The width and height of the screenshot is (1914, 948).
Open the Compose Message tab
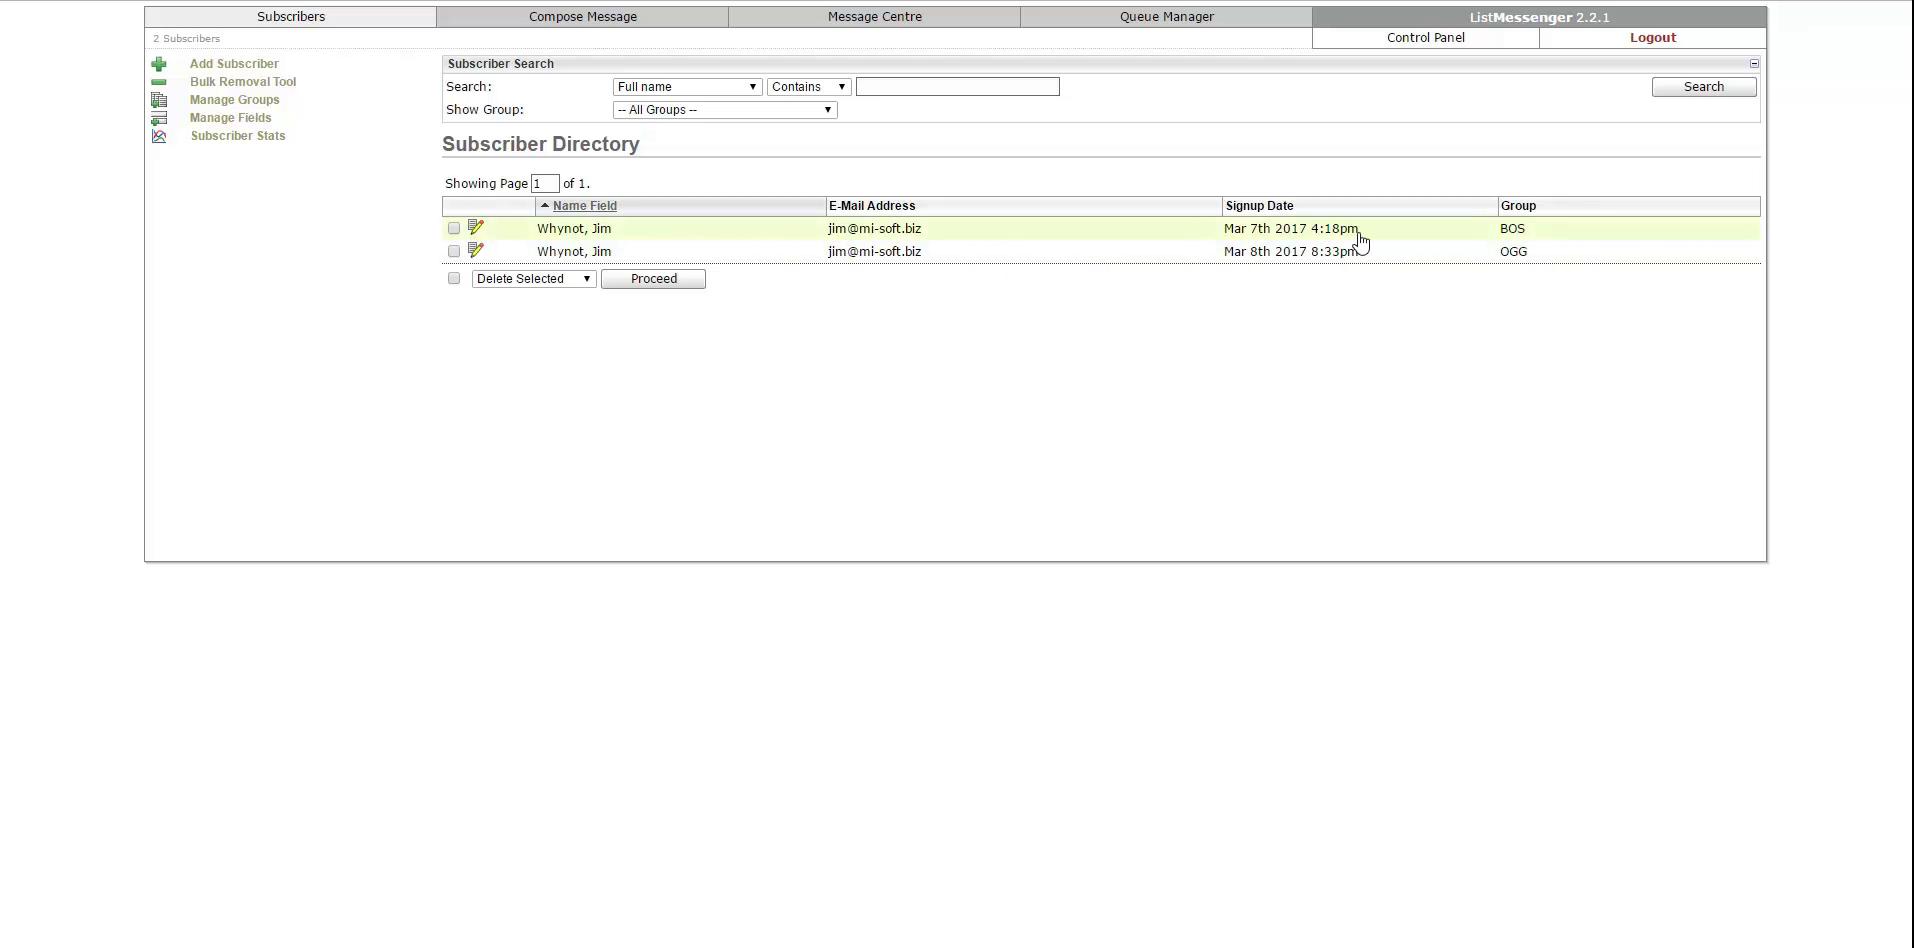click(x=583, y=17)
